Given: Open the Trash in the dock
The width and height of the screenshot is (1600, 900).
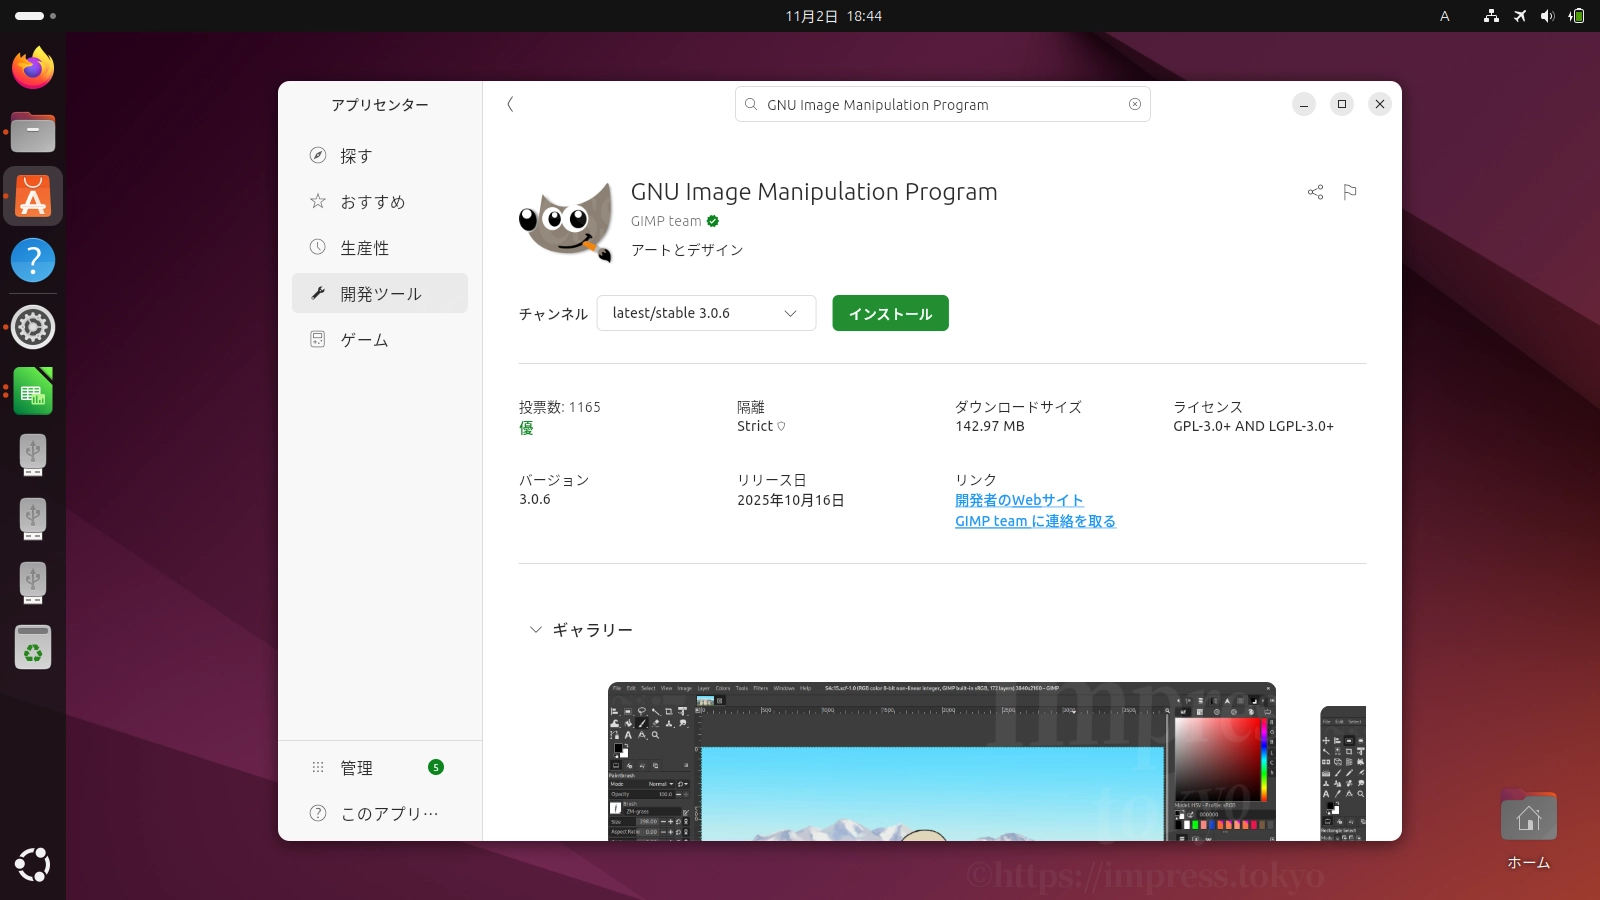Looking at the screenshot, I should 33,647.
